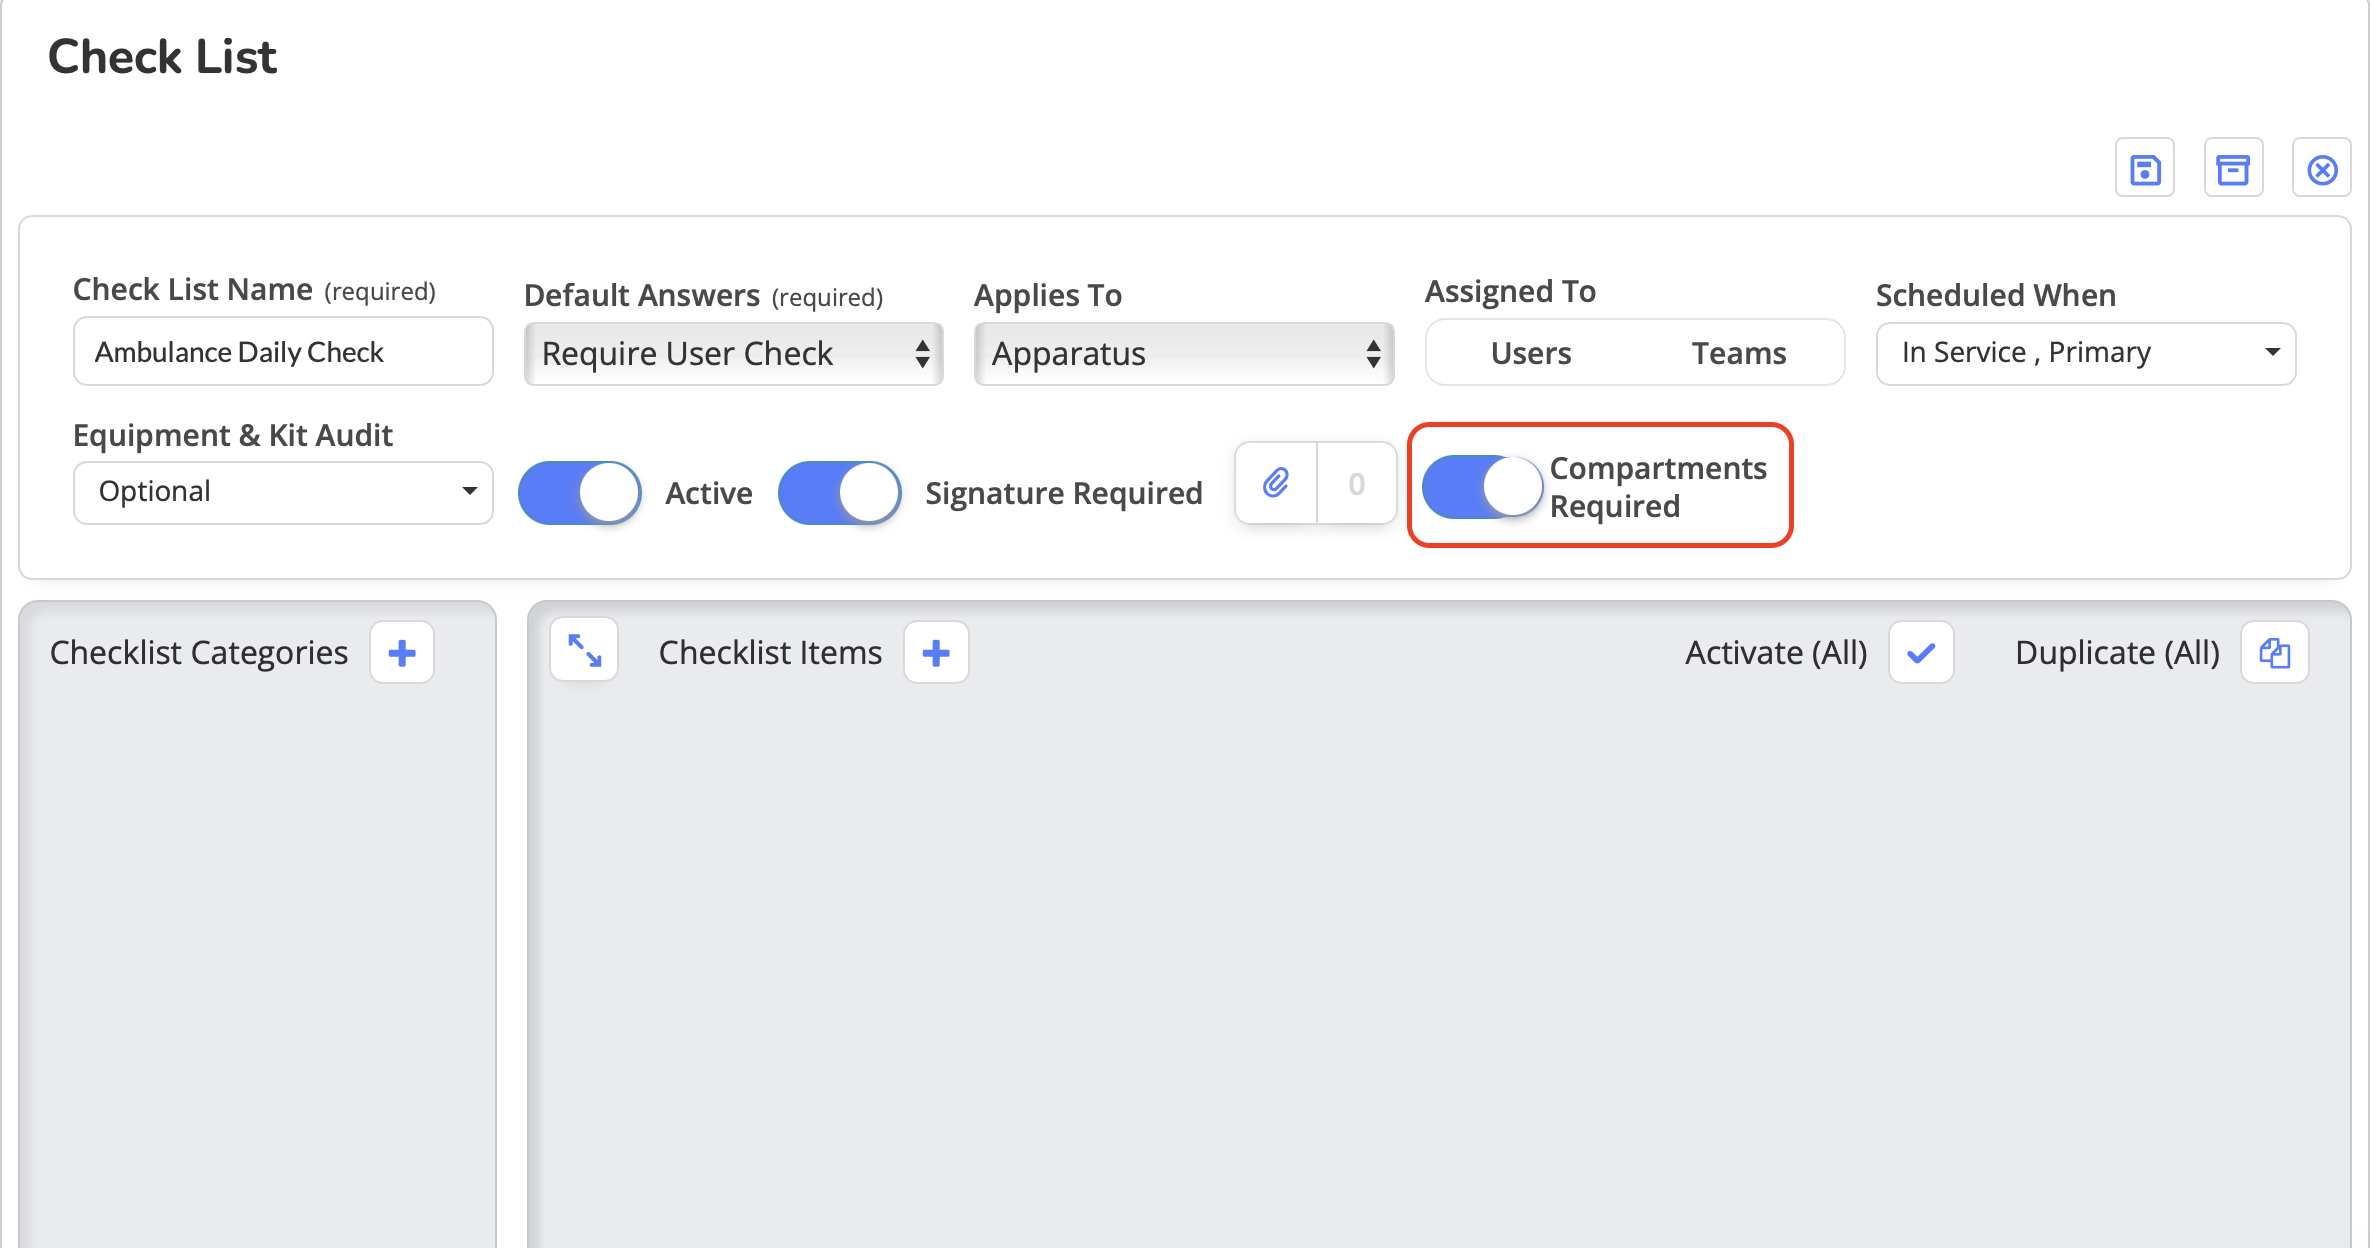This screenshot has width=2370, height=1248.
Task: Select the Users assignment tab
Action: [1531, 353]
